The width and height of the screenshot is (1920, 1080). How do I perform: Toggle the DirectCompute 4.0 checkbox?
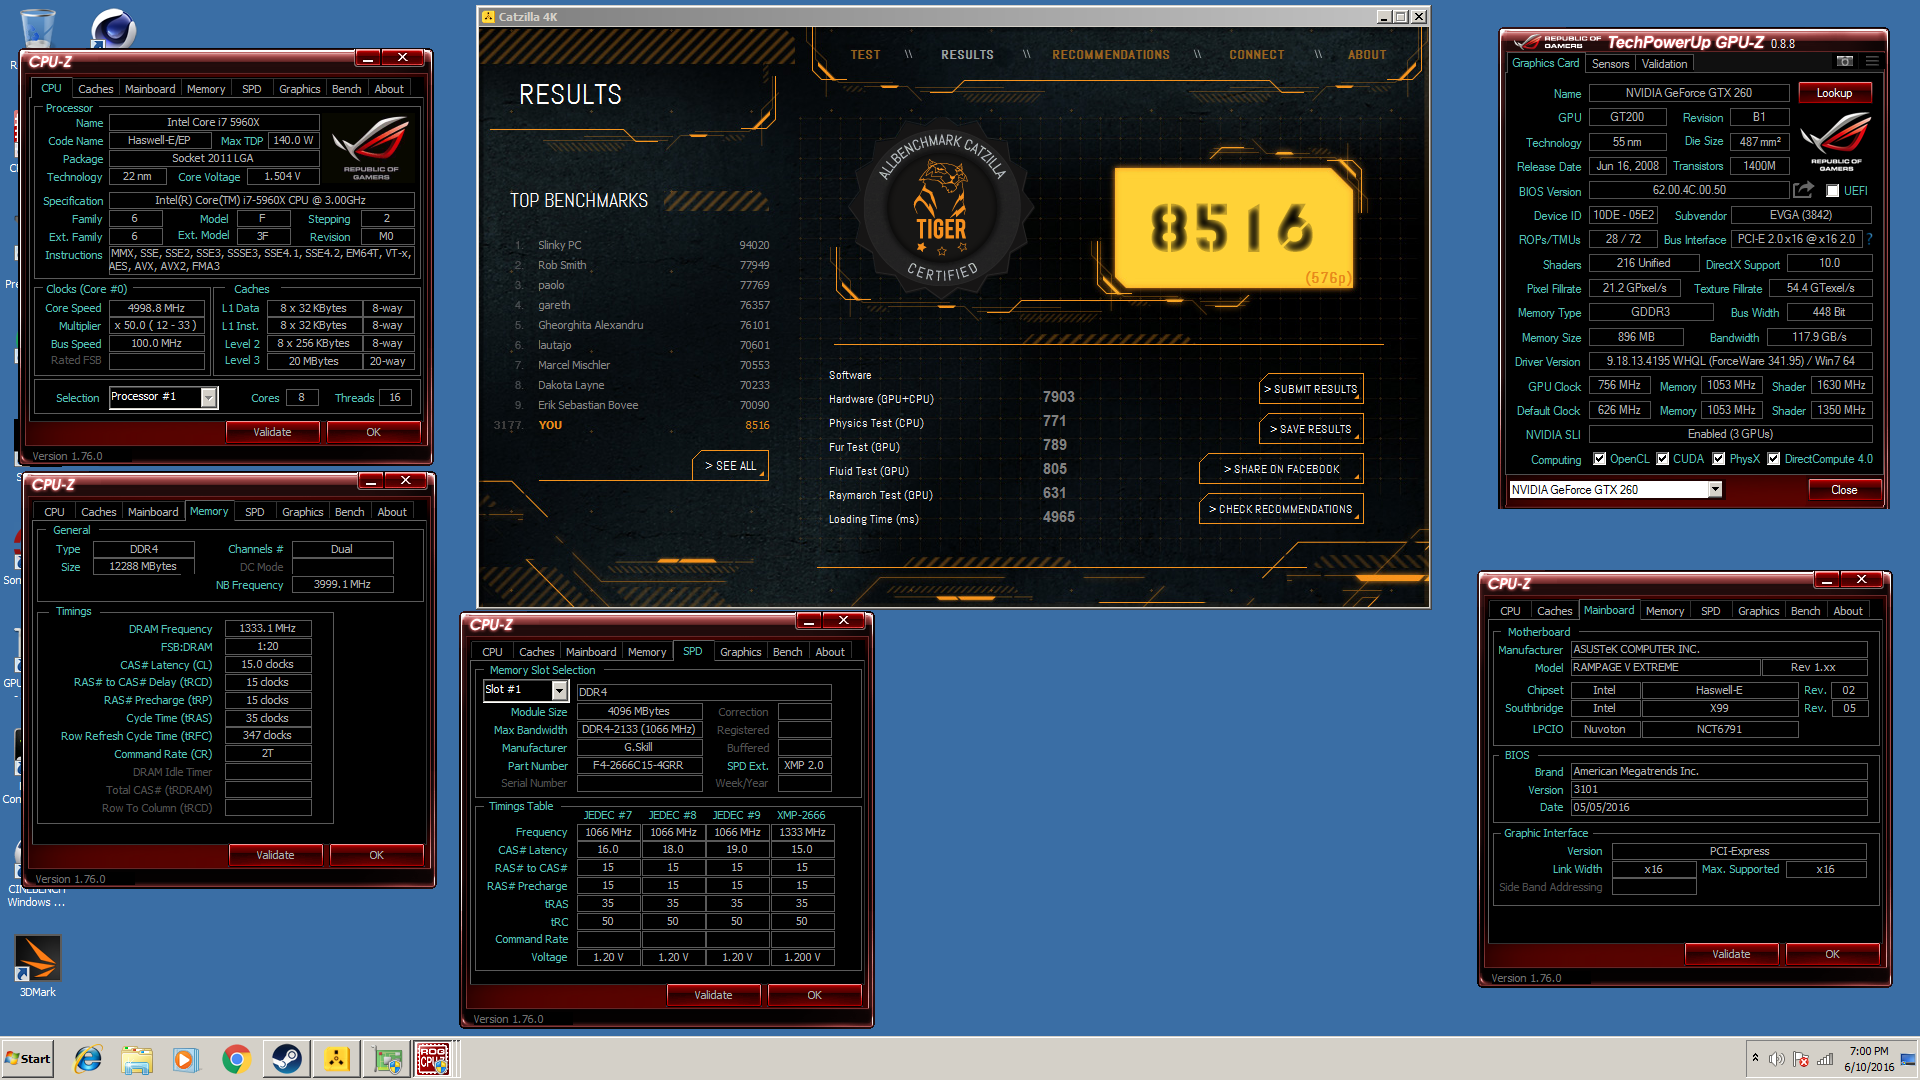1774,459
